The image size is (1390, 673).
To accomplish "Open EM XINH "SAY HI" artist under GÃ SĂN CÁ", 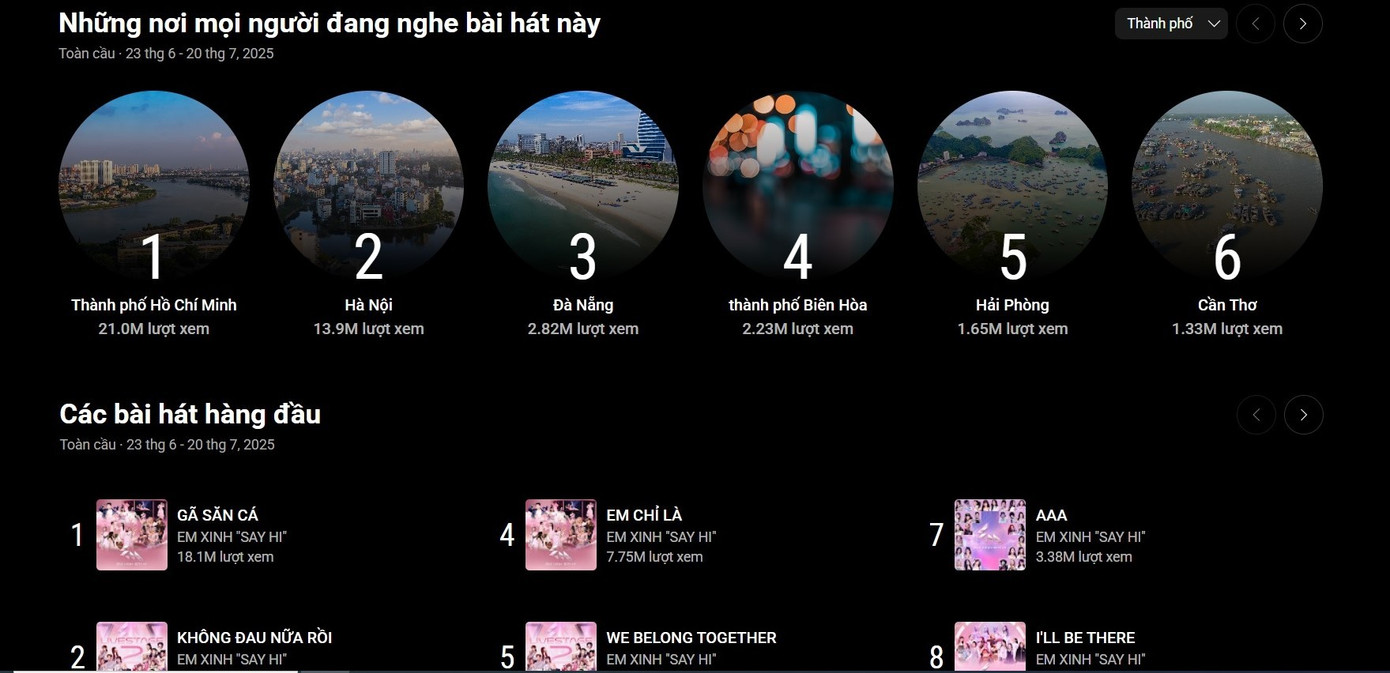I will point(232,537).
